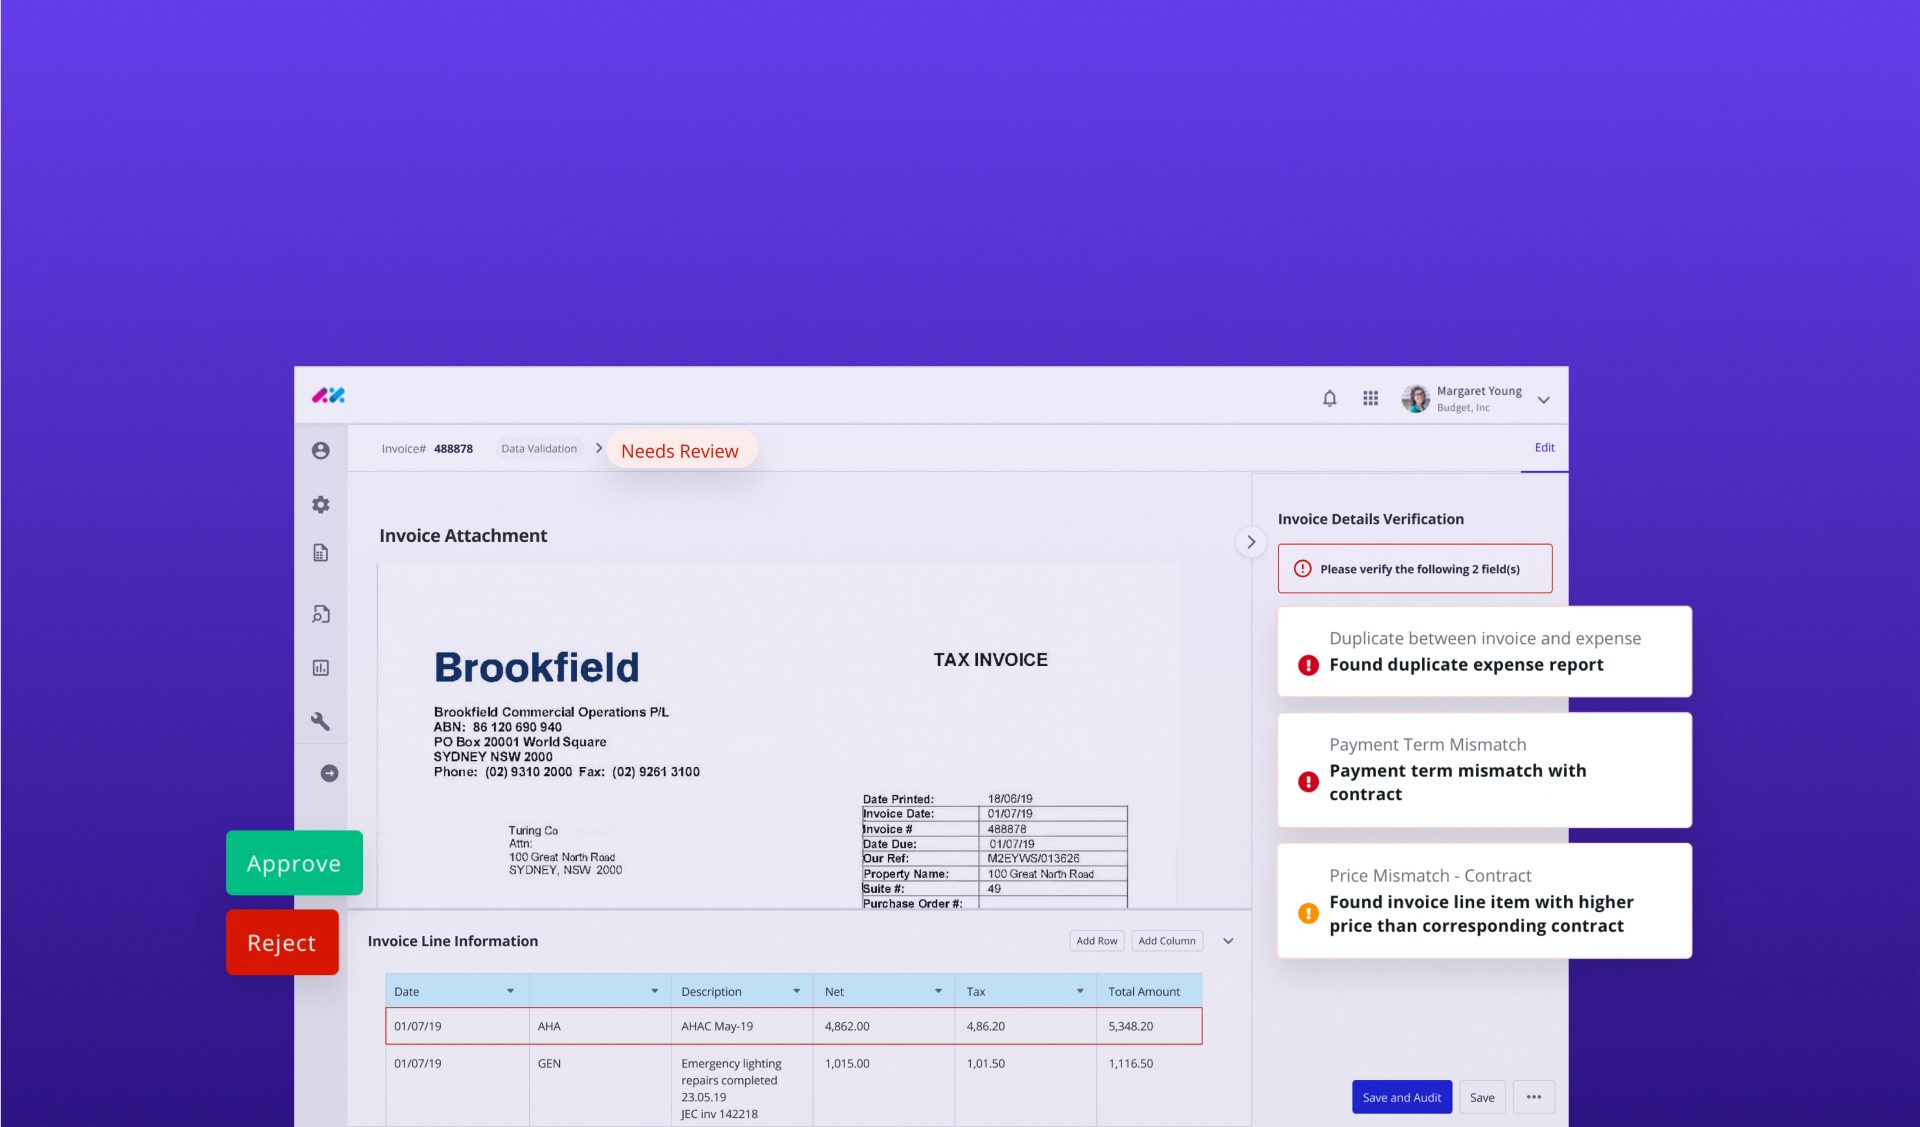Click the alert circle icon in verify banner

point(1302,569)
